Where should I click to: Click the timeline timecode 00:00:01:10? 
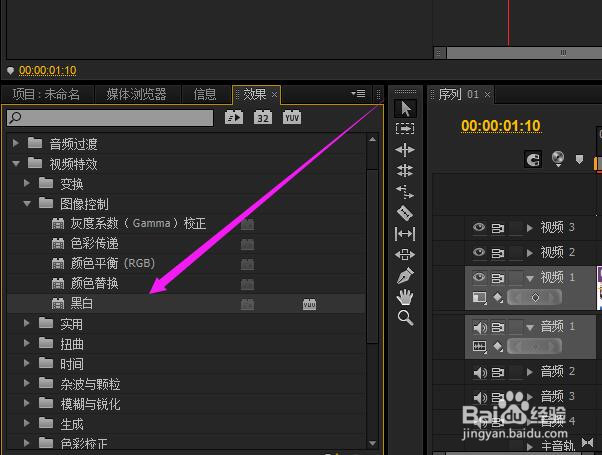[x=501, y=126]
